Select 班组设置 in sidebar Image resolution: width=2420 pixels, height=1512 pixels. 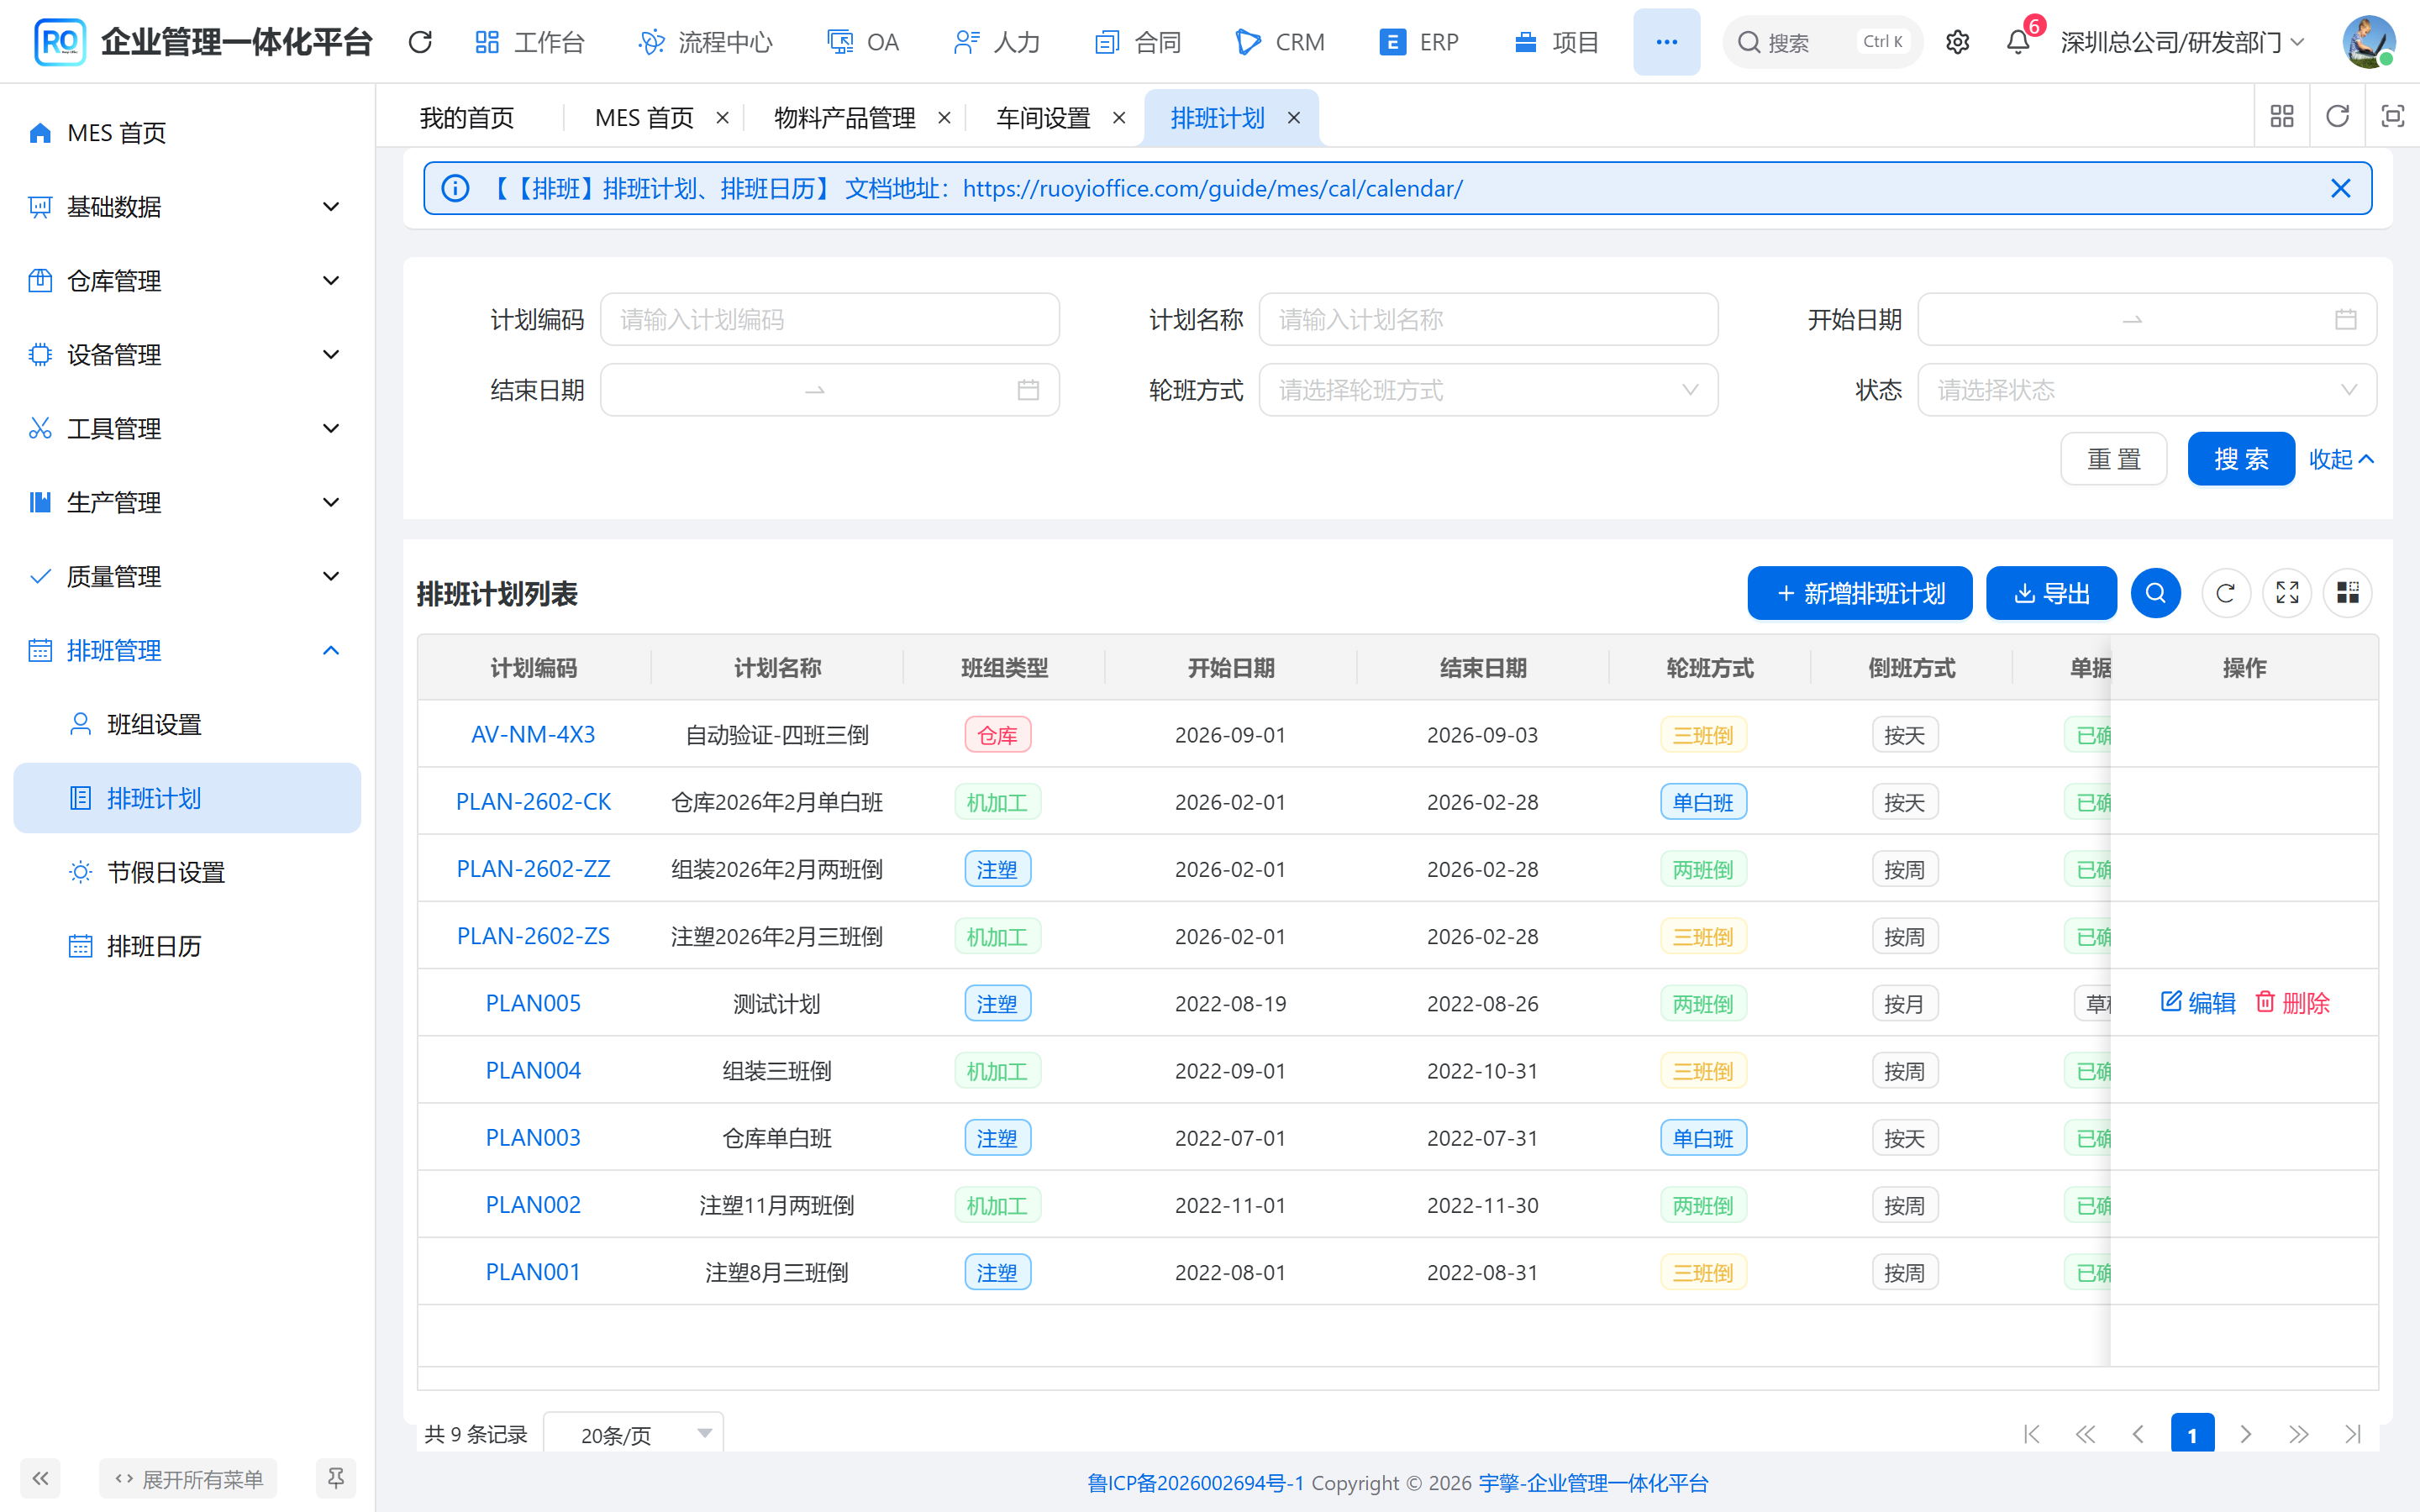pyautogui.click(x=187, y=724)
